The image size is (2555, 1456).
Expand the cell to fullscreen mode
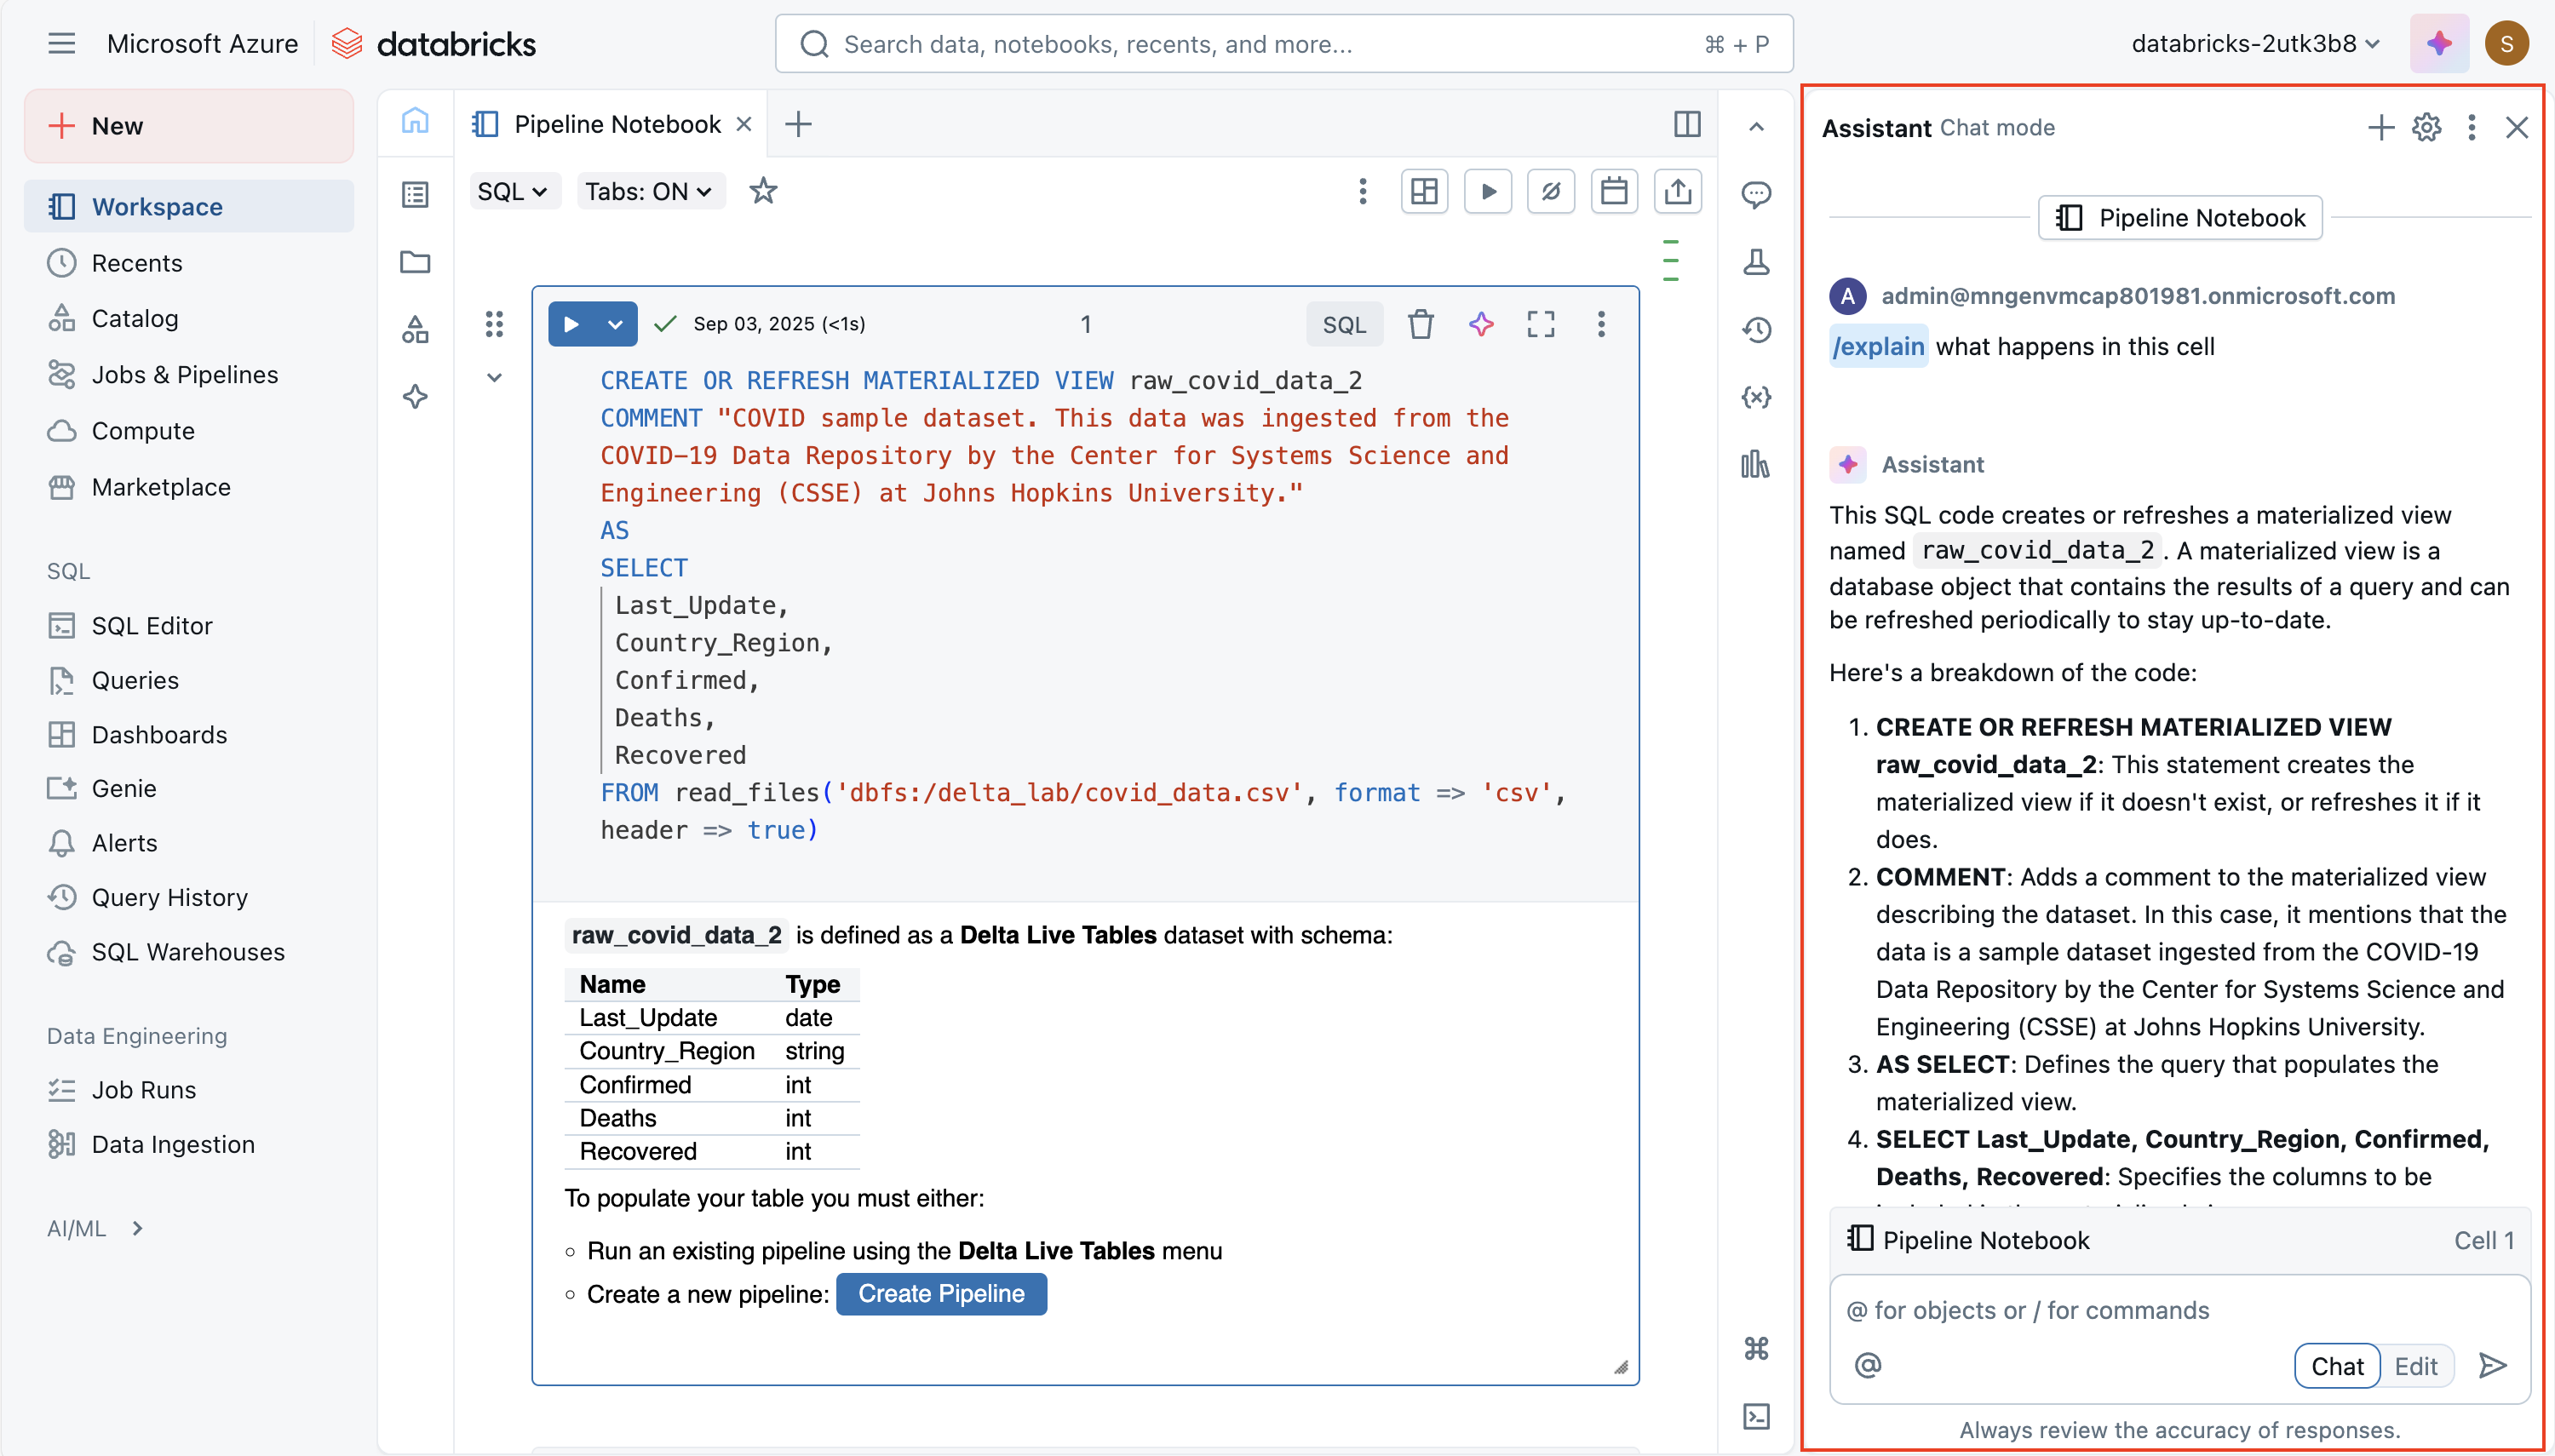coord(1540,323)
